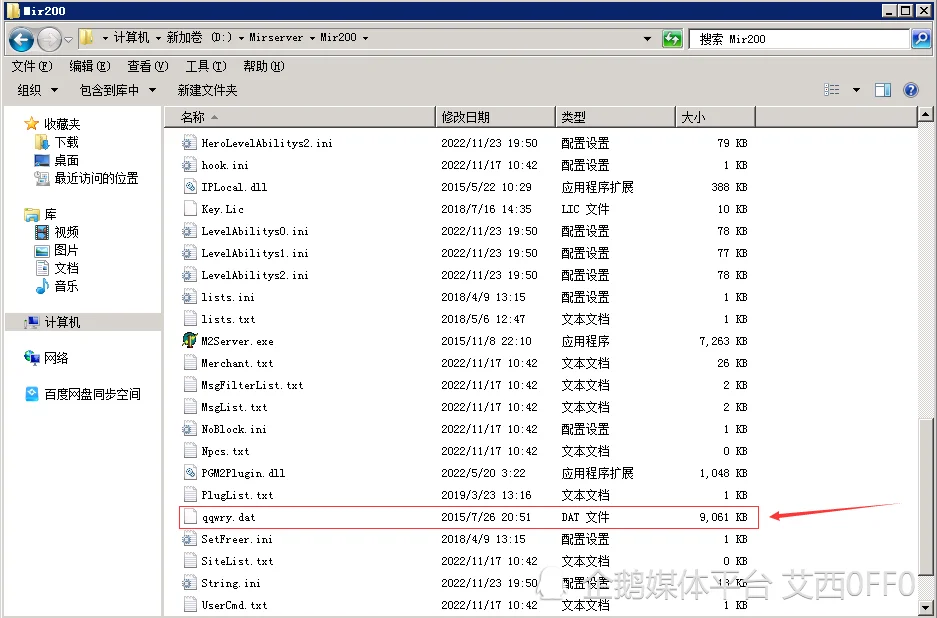Toggle the preview pane icon
Viewport: 937px width, 618px height.
coord(882,90)
